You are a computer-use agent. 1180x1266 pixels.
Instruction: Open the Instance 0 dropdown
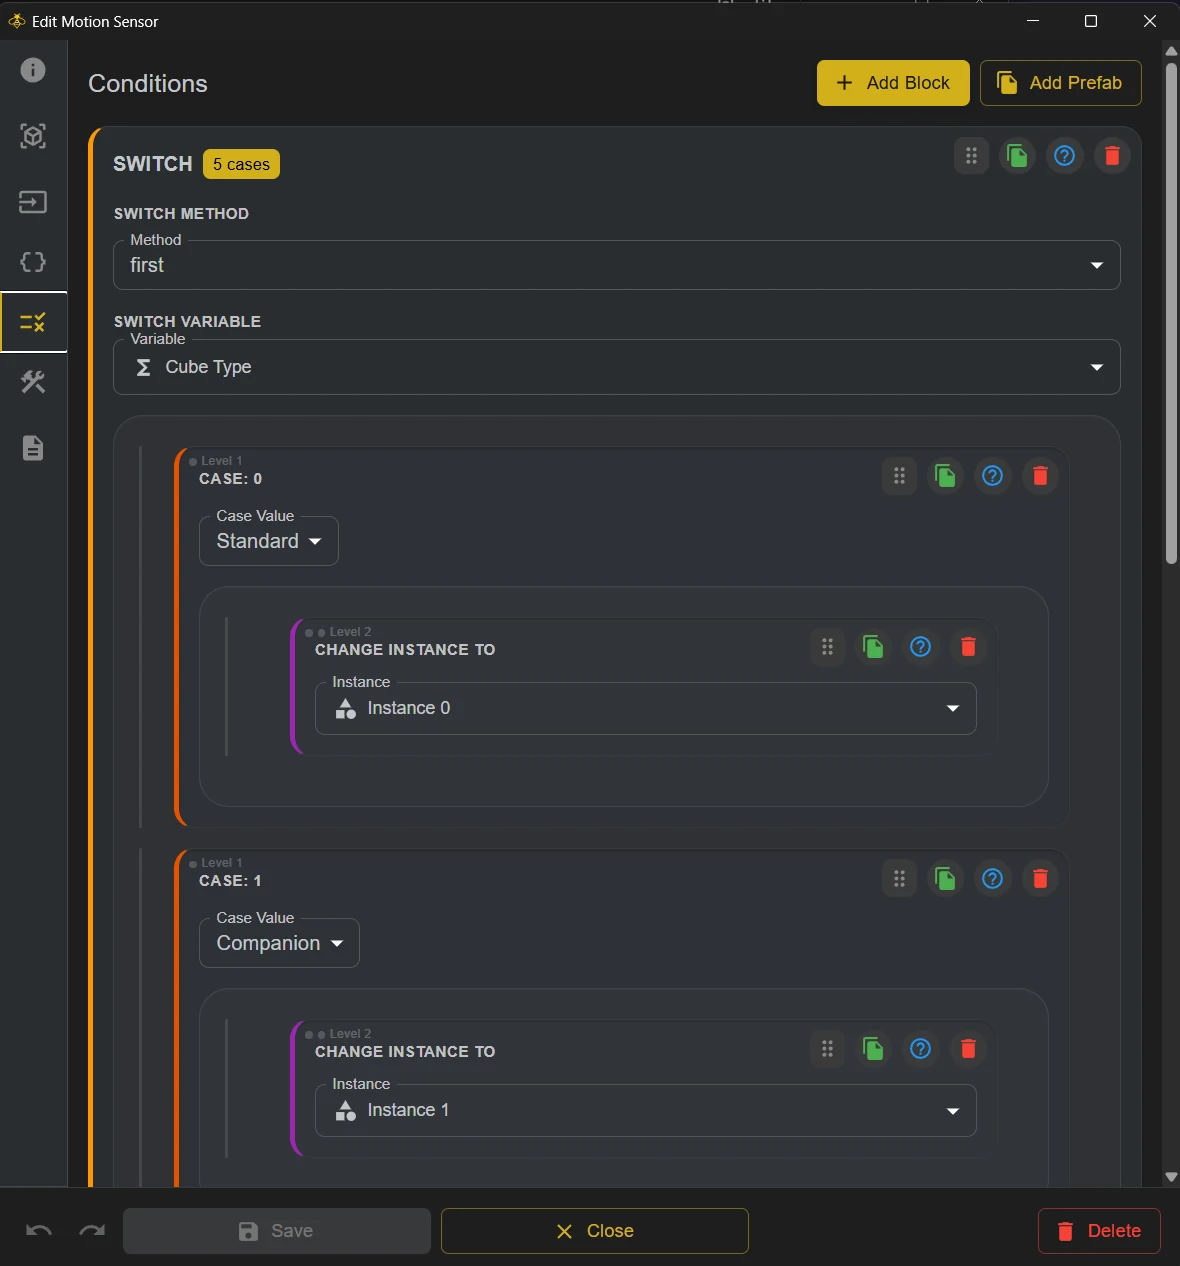point(646,708)
